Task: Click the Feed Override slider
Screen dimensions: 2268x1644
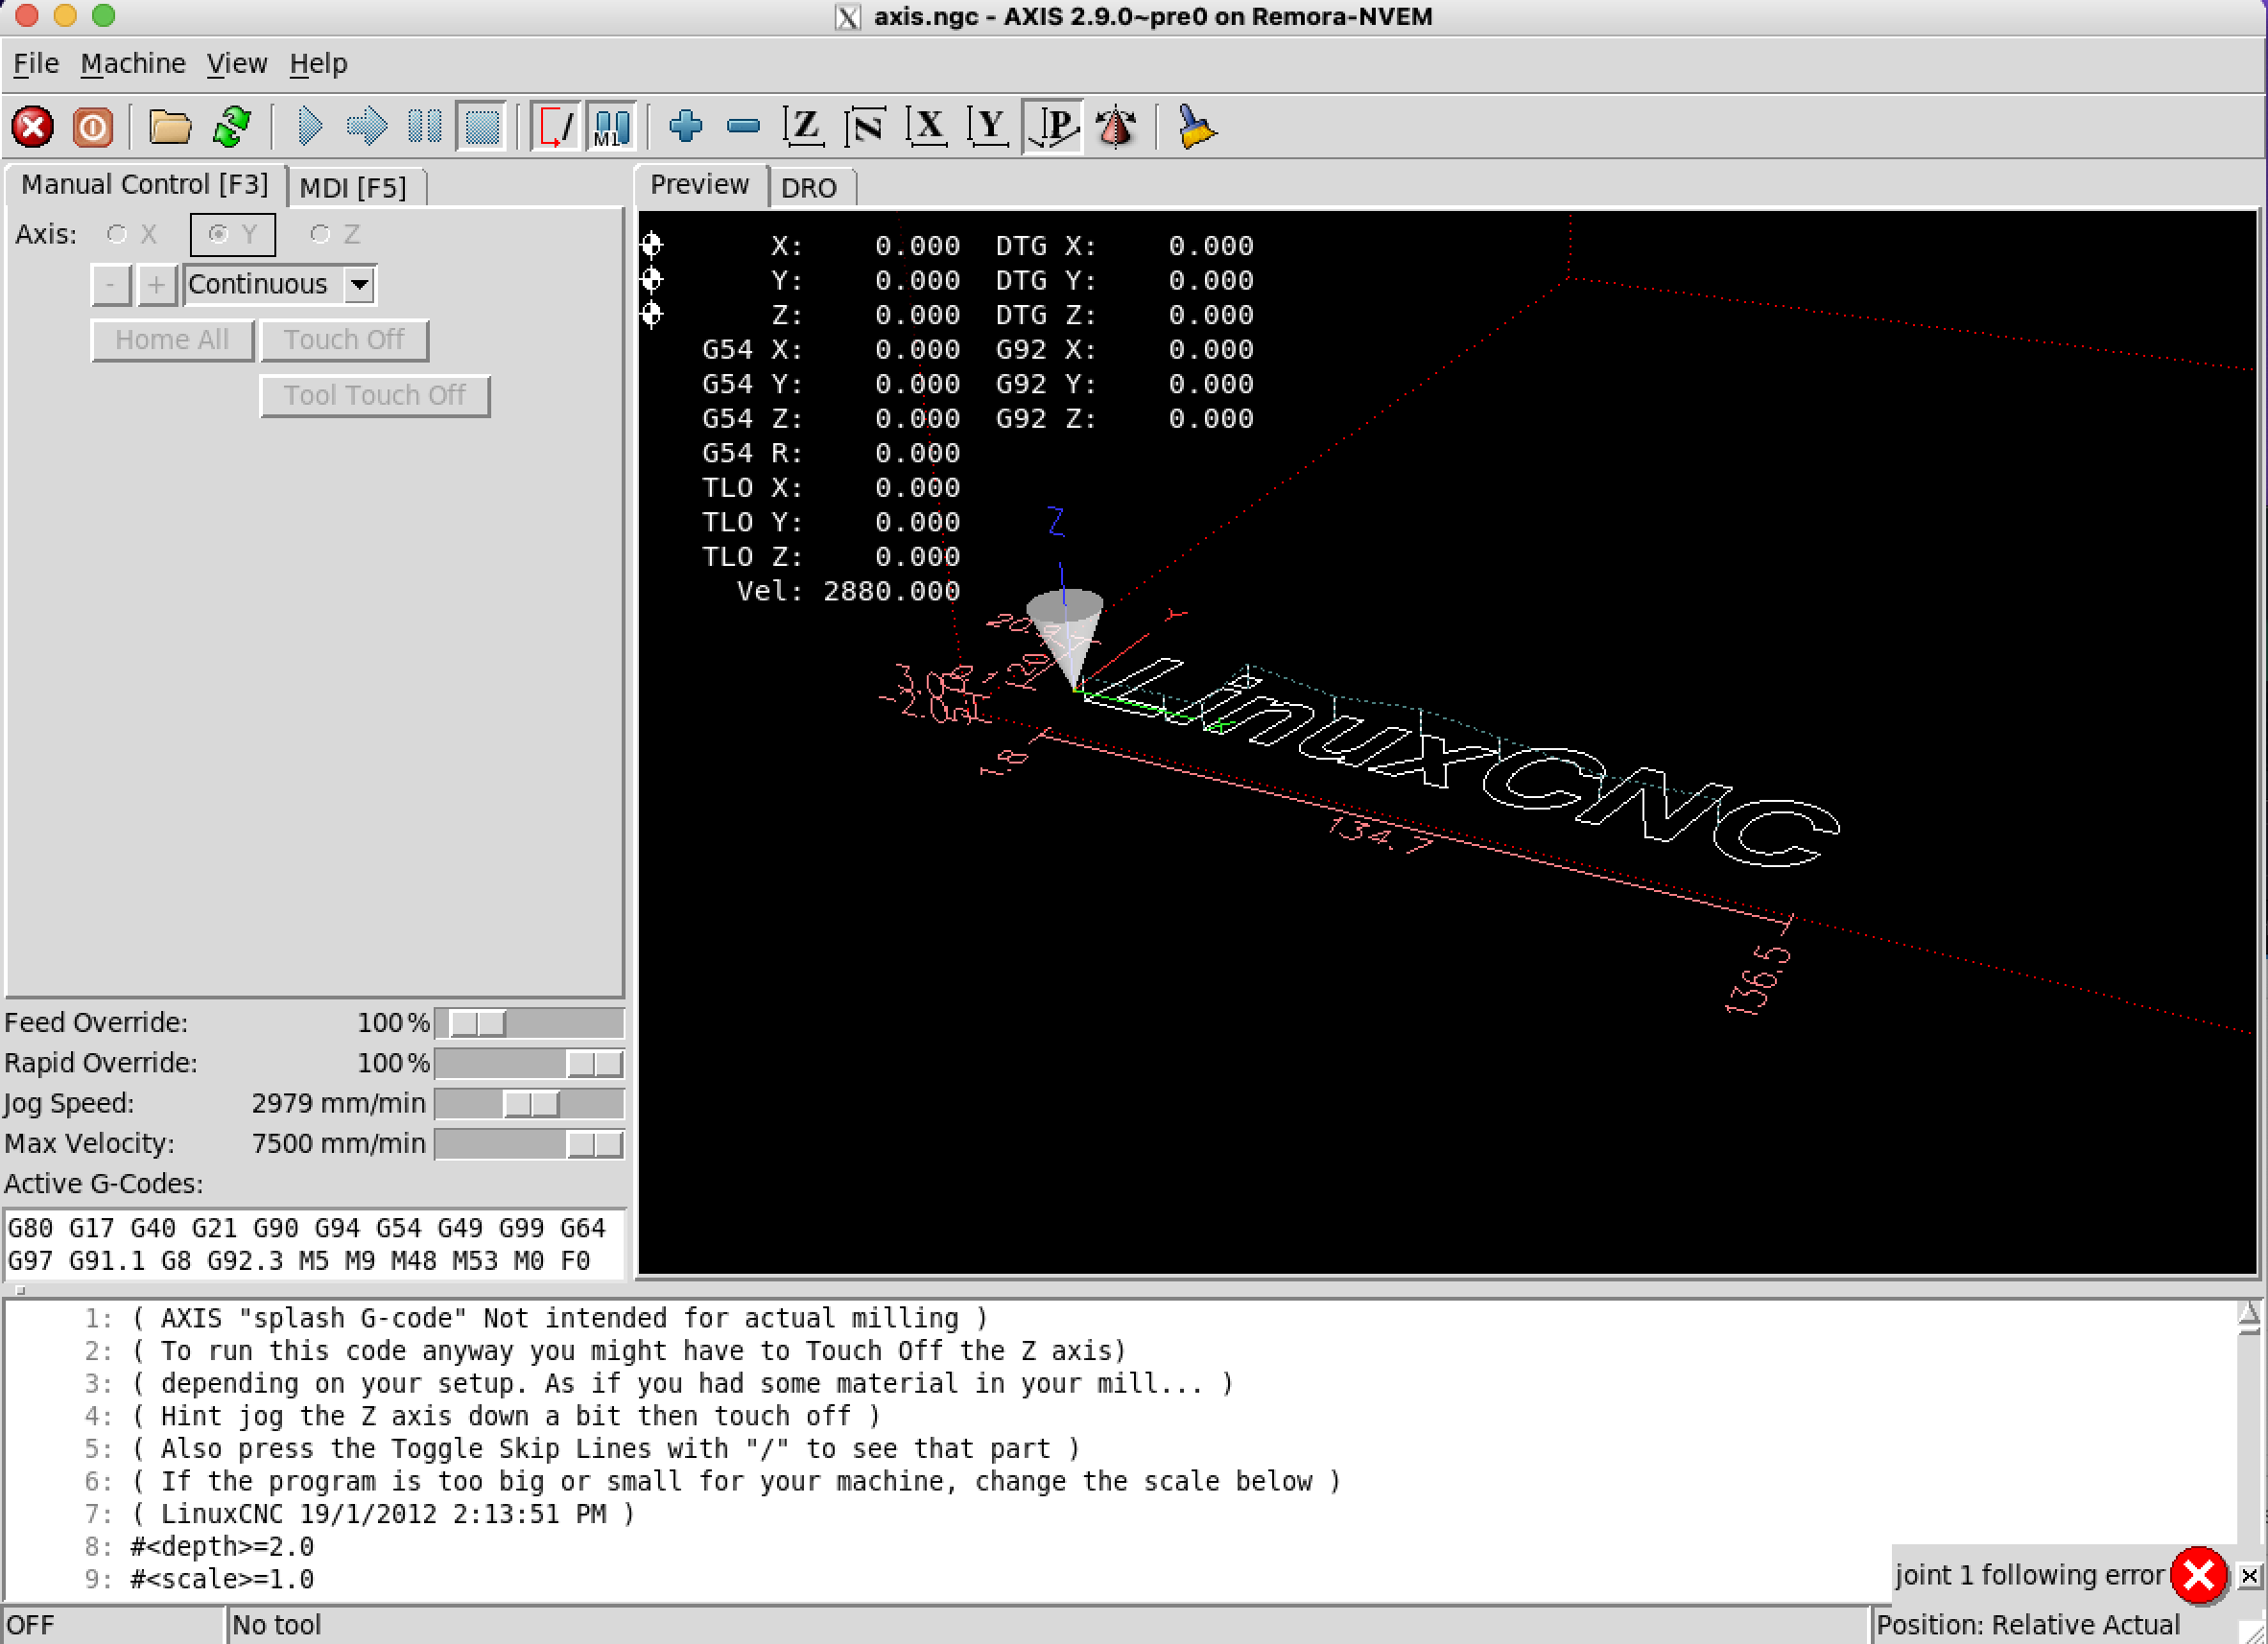Action: click(x=529, y=1023)
